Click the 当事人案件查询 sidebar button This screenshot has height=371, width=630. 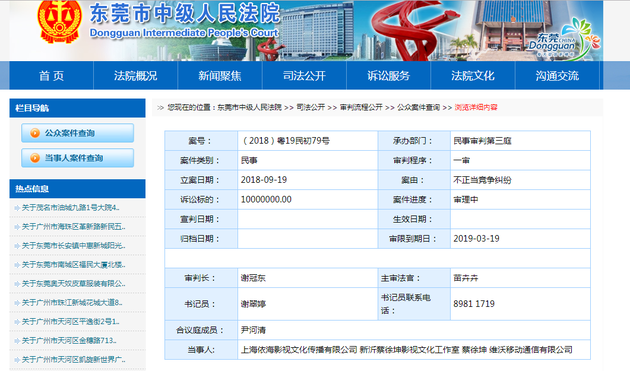78,158
